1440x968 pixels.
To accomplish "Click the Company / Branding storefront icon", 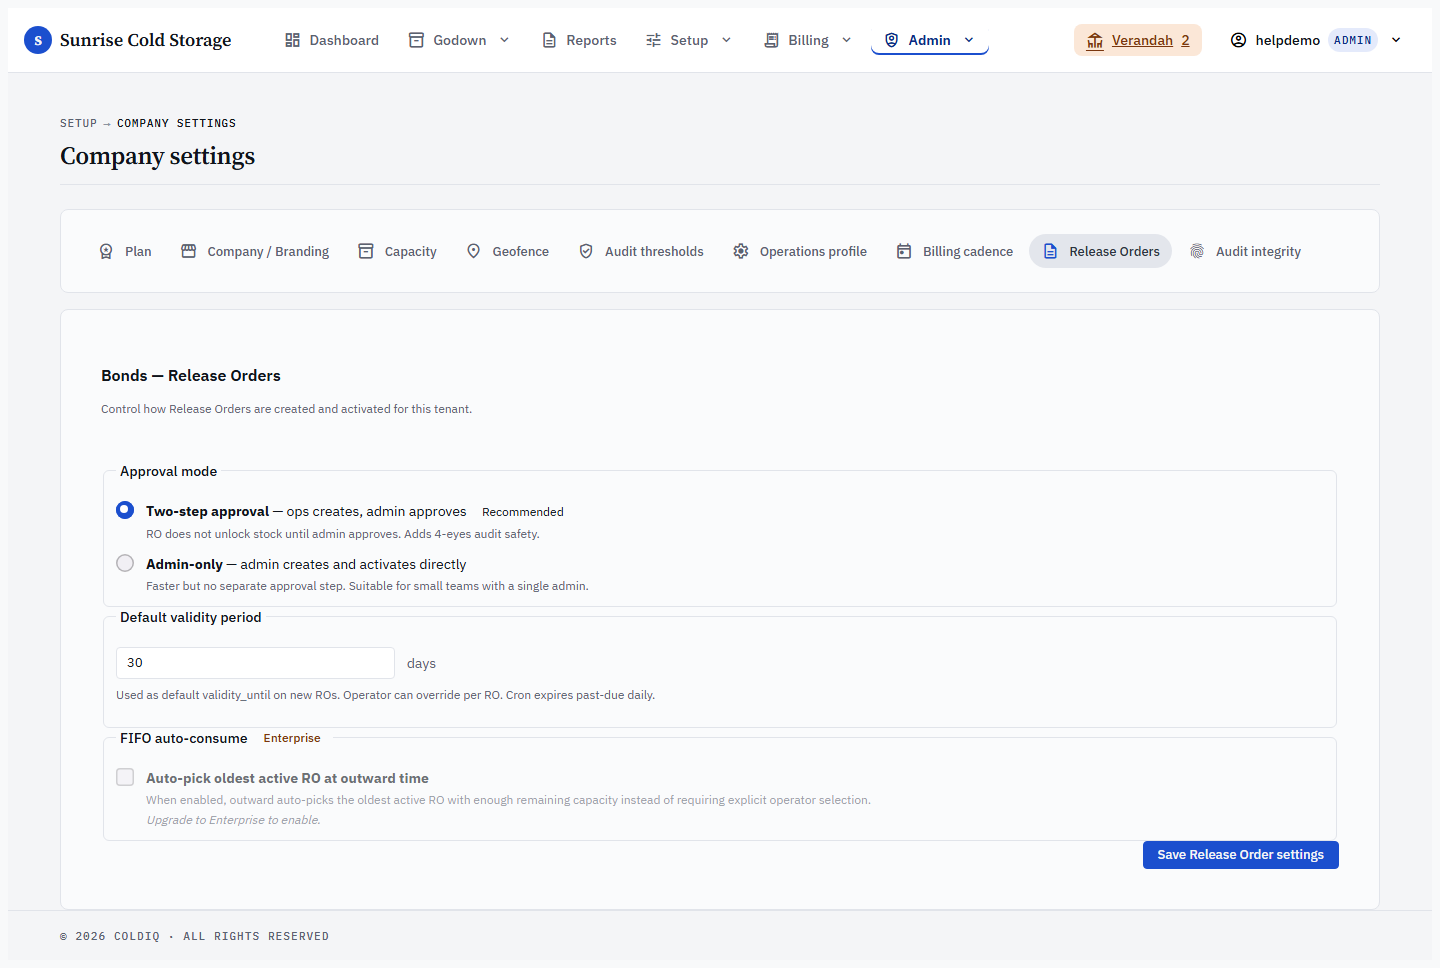I will click(x=188, y=251).
